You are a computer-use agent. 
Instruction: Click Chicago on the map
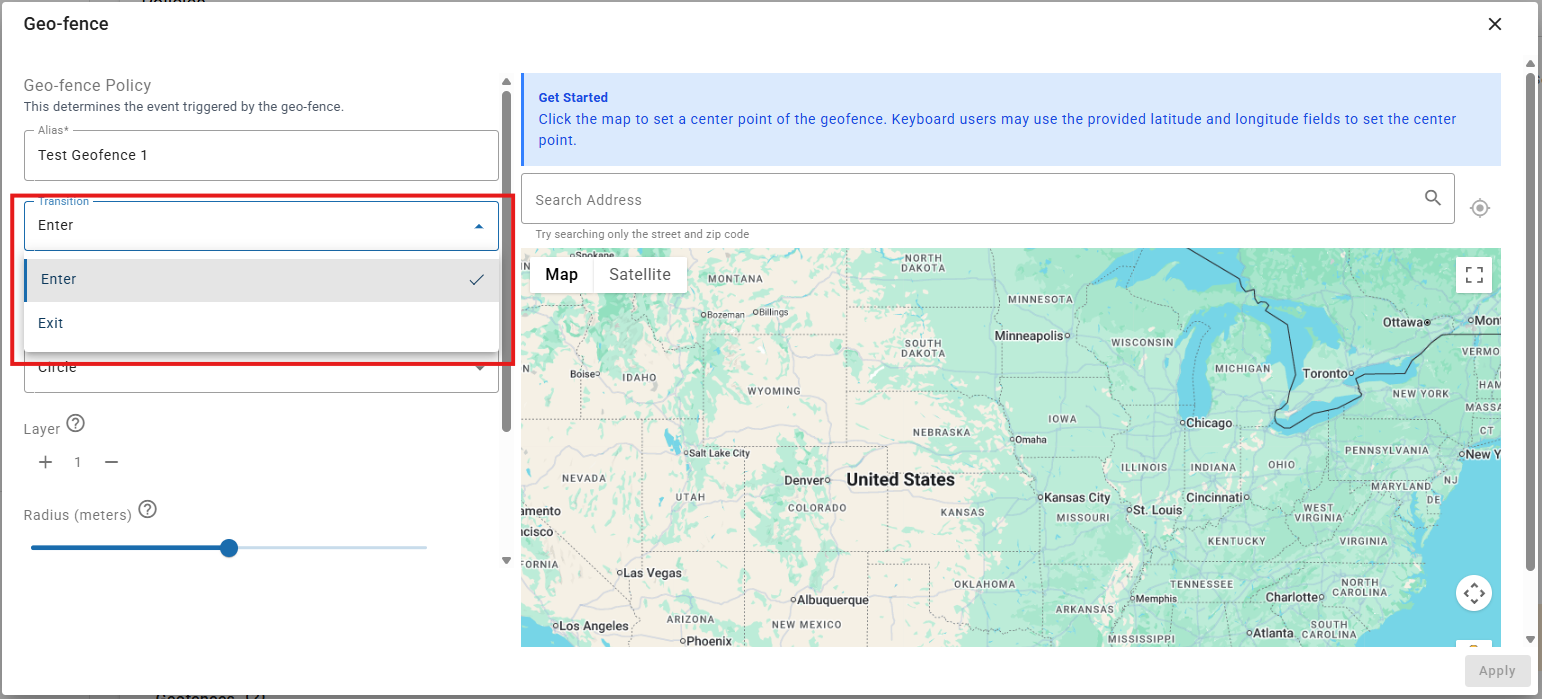coord(1208,423)
